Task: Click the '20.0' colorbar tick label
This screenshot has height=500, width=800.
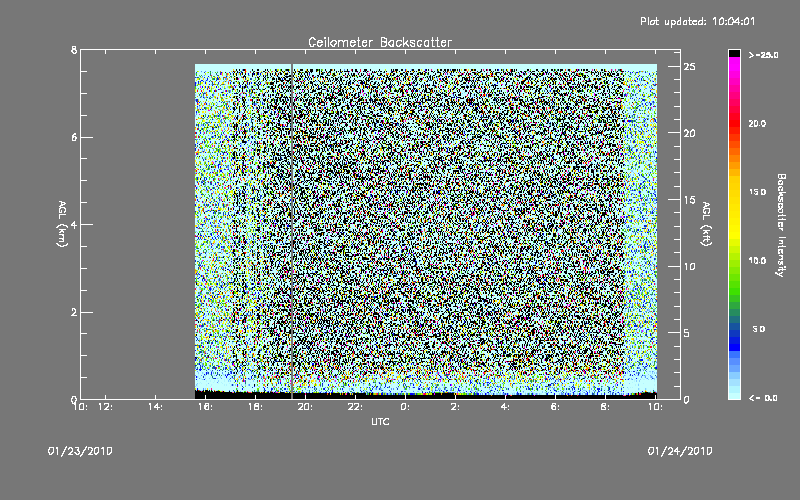Action: (758, 123)
